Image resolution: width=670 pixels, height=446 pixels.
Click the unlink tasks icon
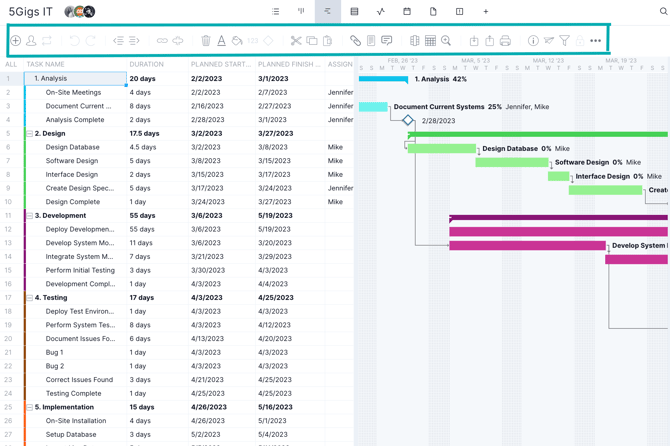point(178,41)
